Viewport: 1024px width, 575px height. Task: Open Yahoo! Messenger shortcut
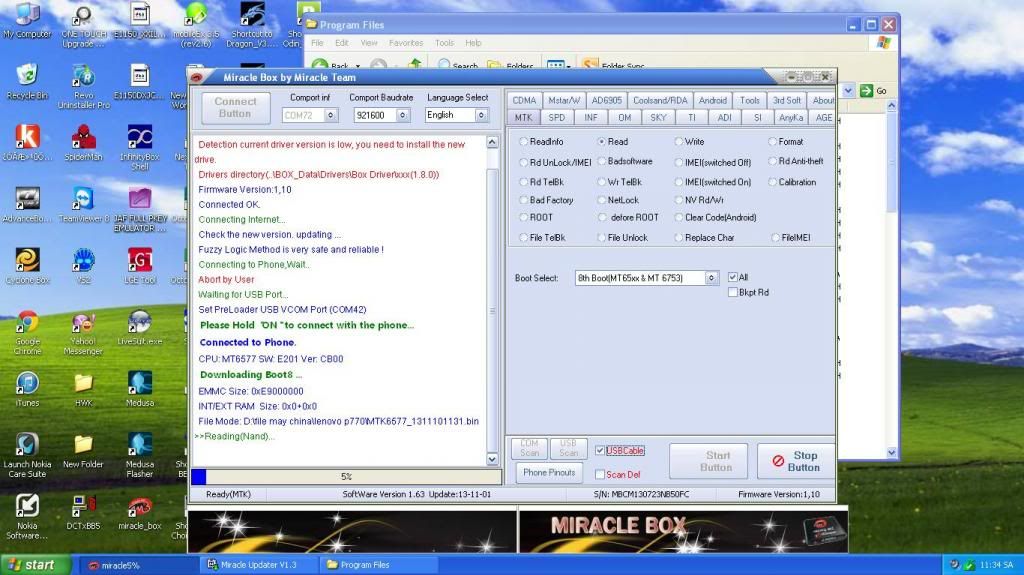pos(84,333)
